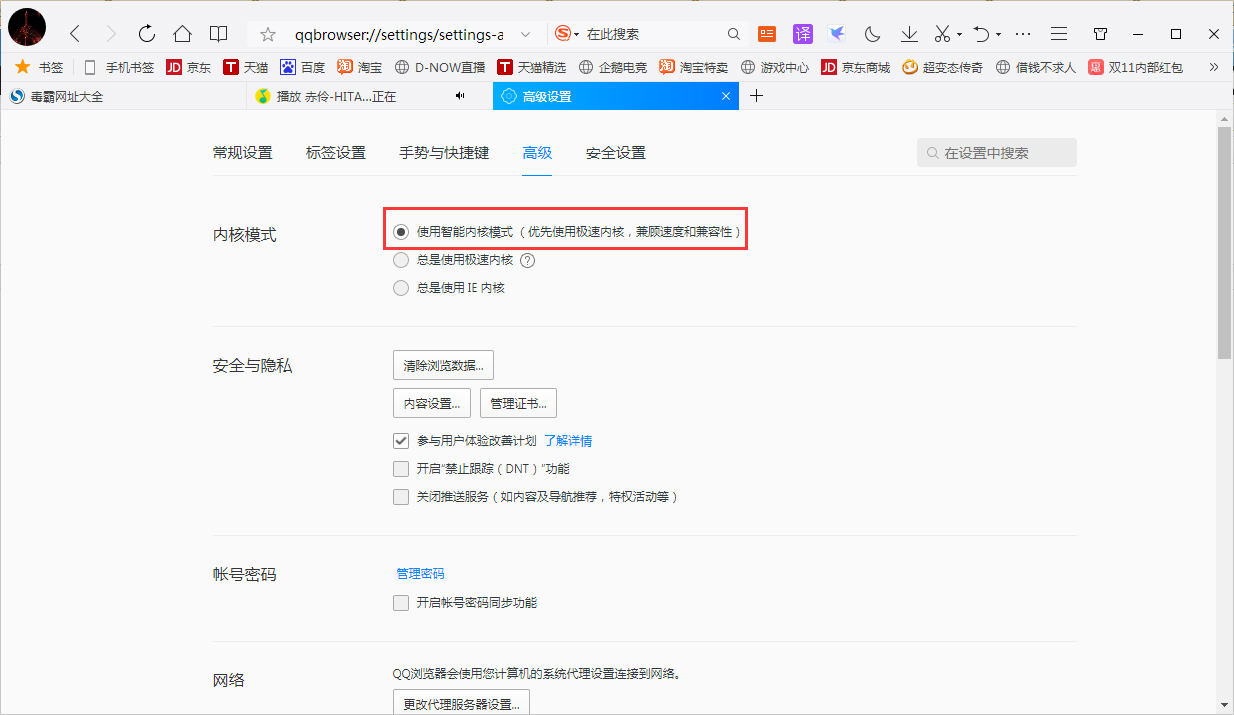Enable night mode via the moon icon
Viewport: 1234px width, 715px height.
pos(872,33)
